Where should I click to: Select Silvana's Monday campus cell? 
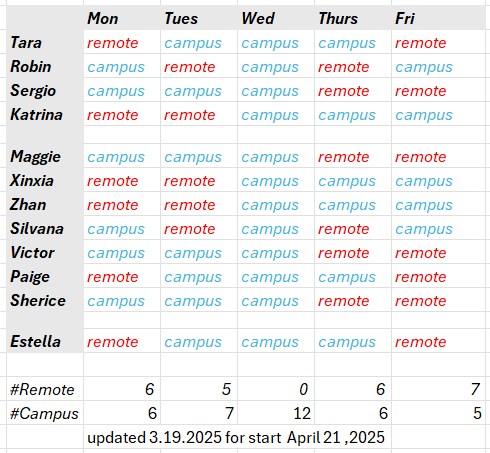click(x=122, y=228)
